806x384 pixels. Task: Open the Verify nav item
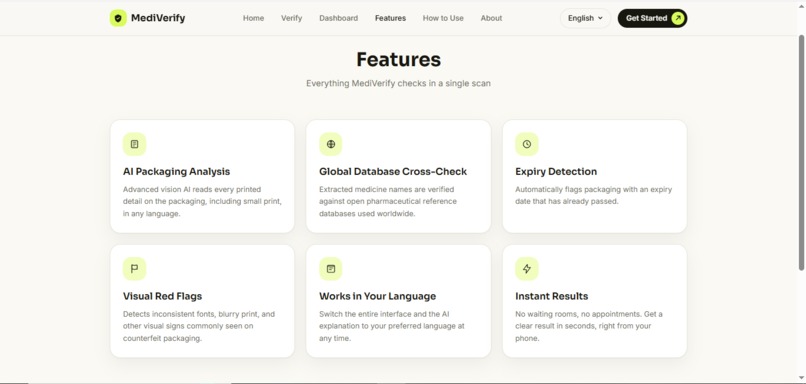point(291,18)
